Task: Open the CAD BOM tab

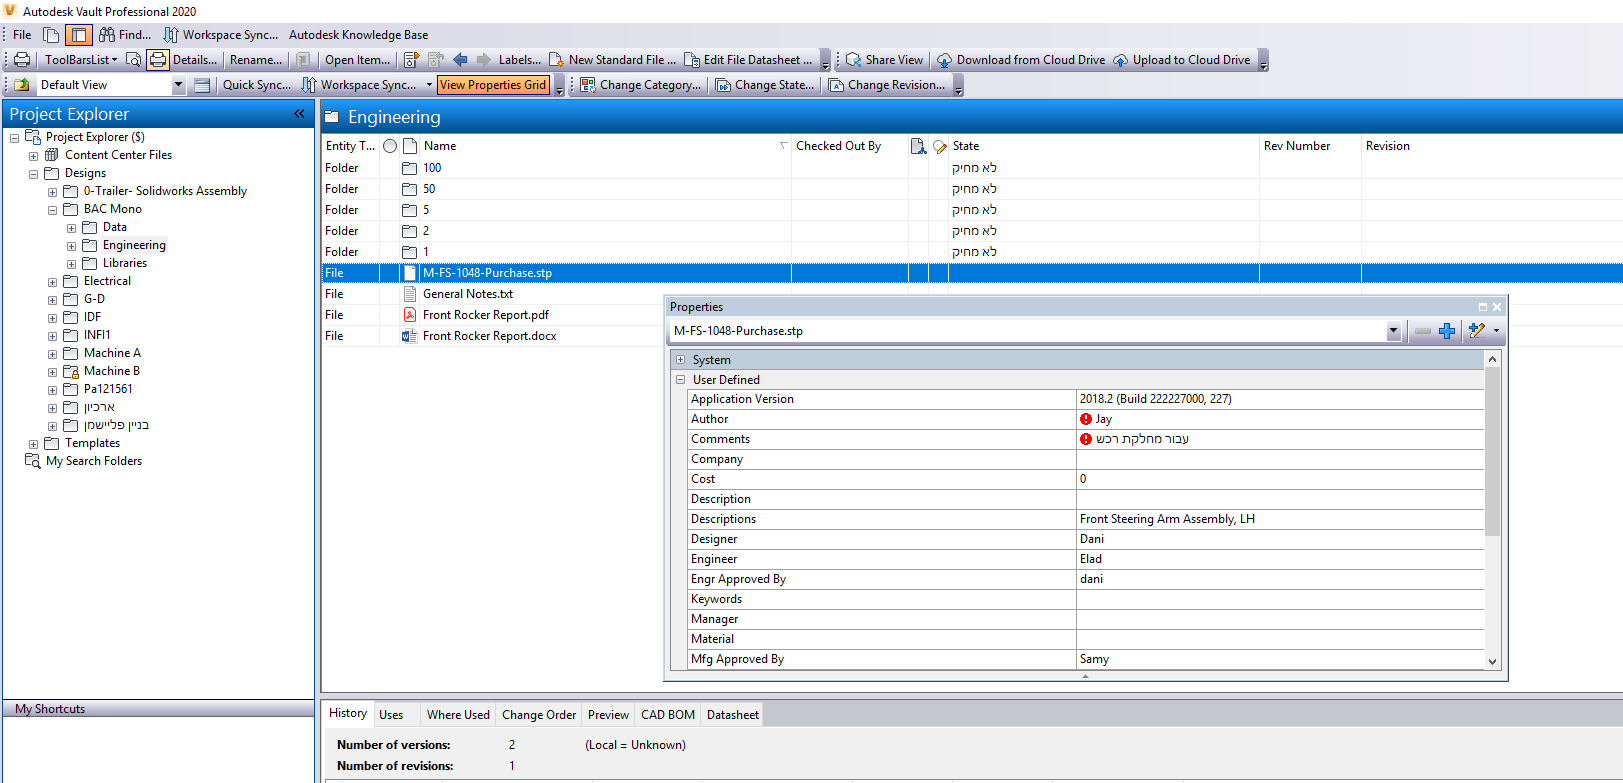Action: (x=668, y=715)
